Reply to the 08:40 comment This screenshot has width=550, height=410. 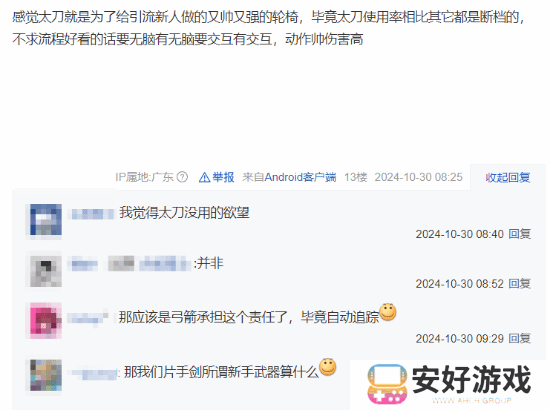pos(519,234)
